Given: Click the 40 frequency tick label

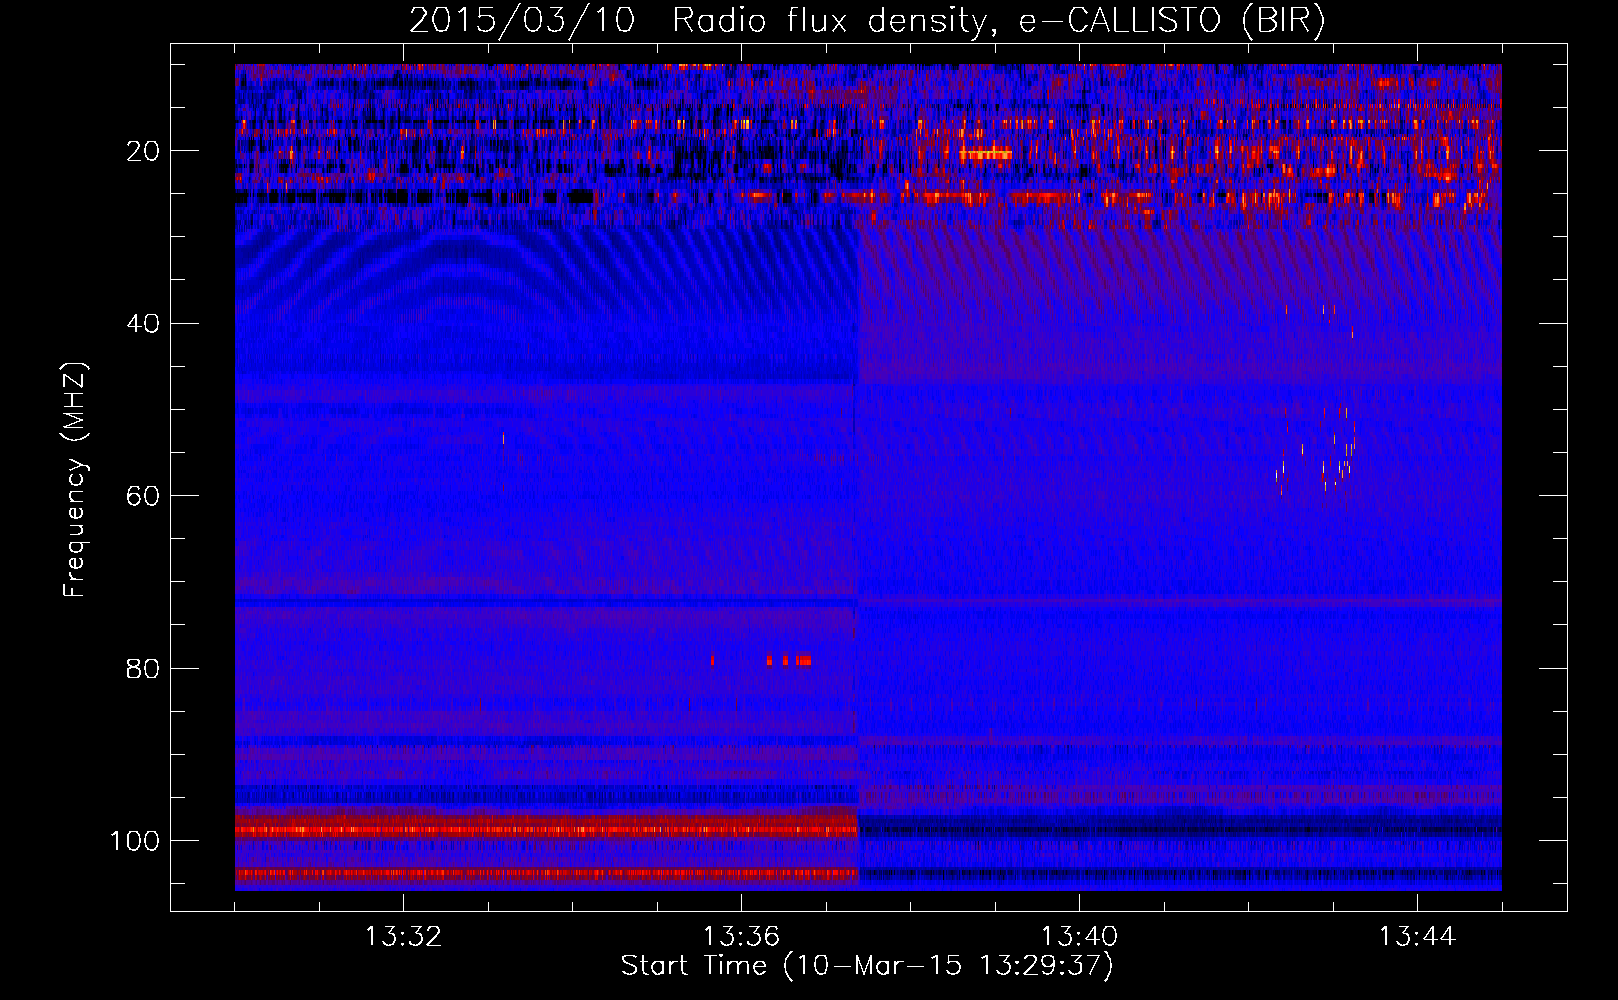Looking at the screenshot, I should click(143, 324).
